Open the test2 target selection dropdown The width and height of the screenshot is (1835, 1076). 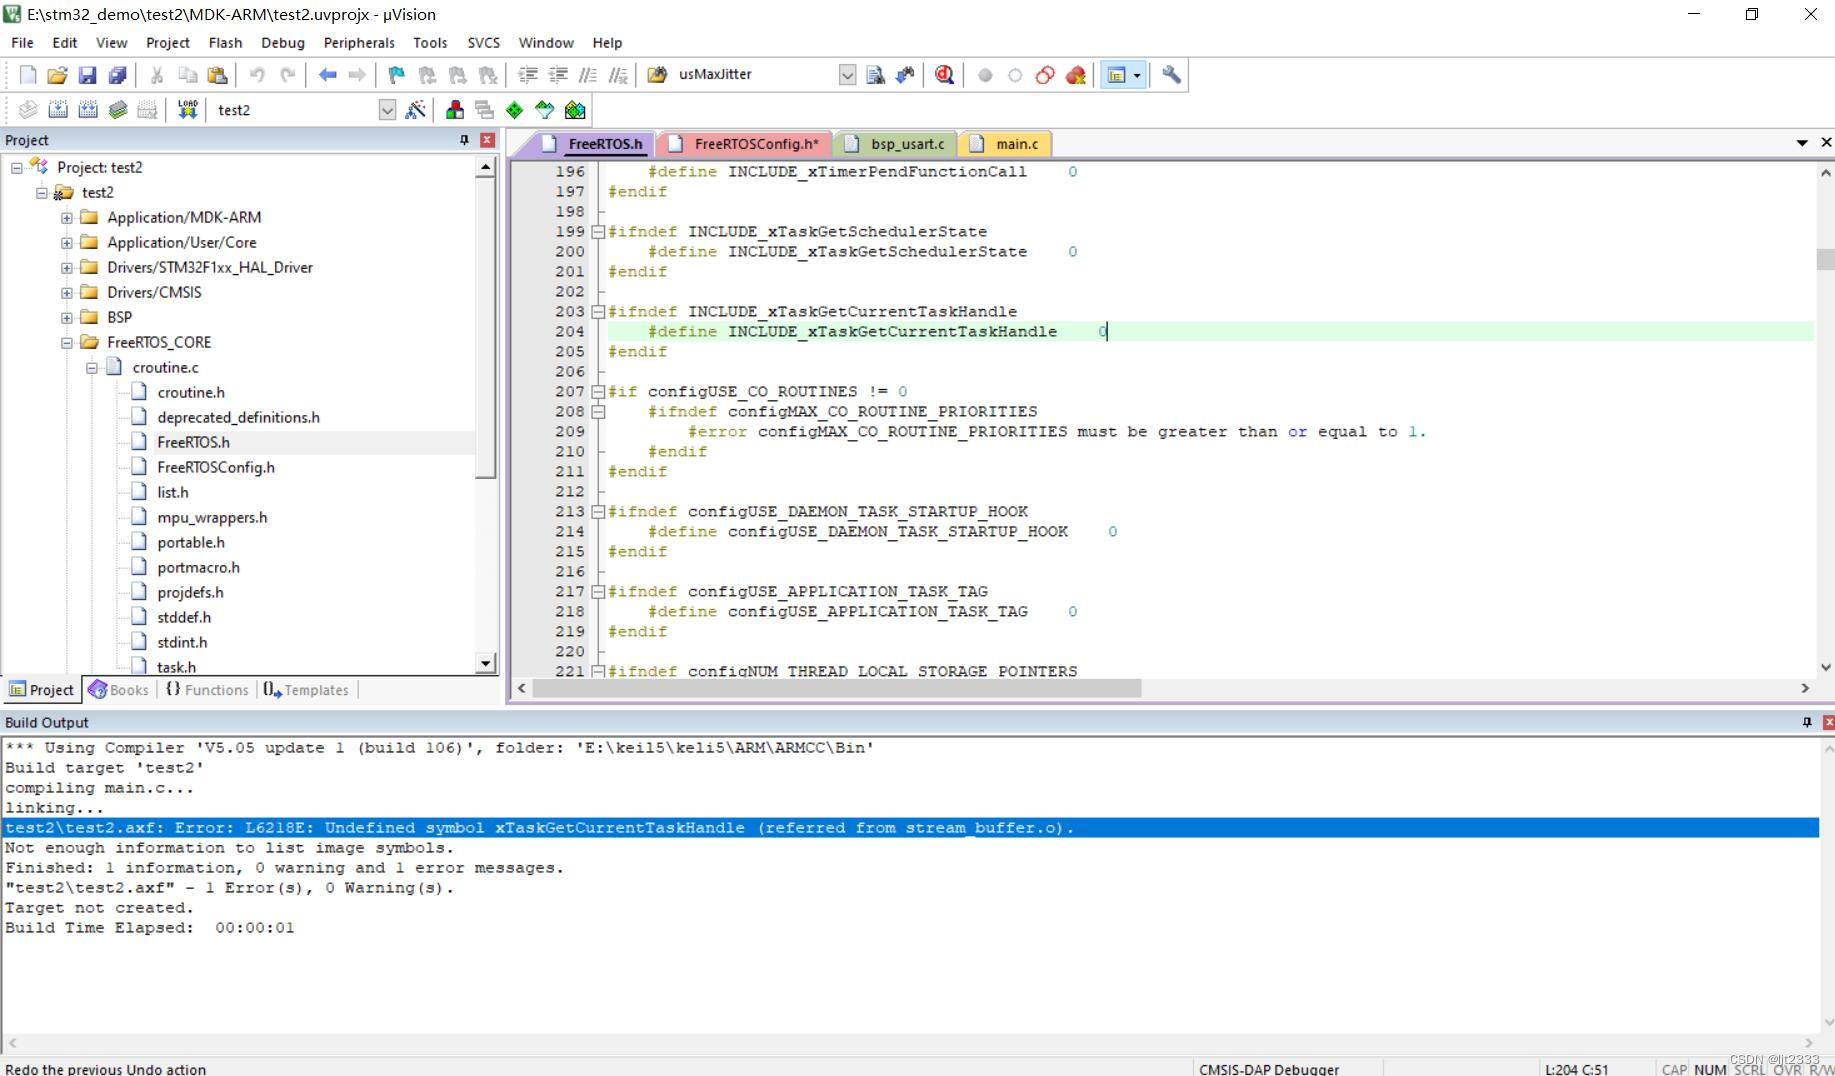[387, 110]
